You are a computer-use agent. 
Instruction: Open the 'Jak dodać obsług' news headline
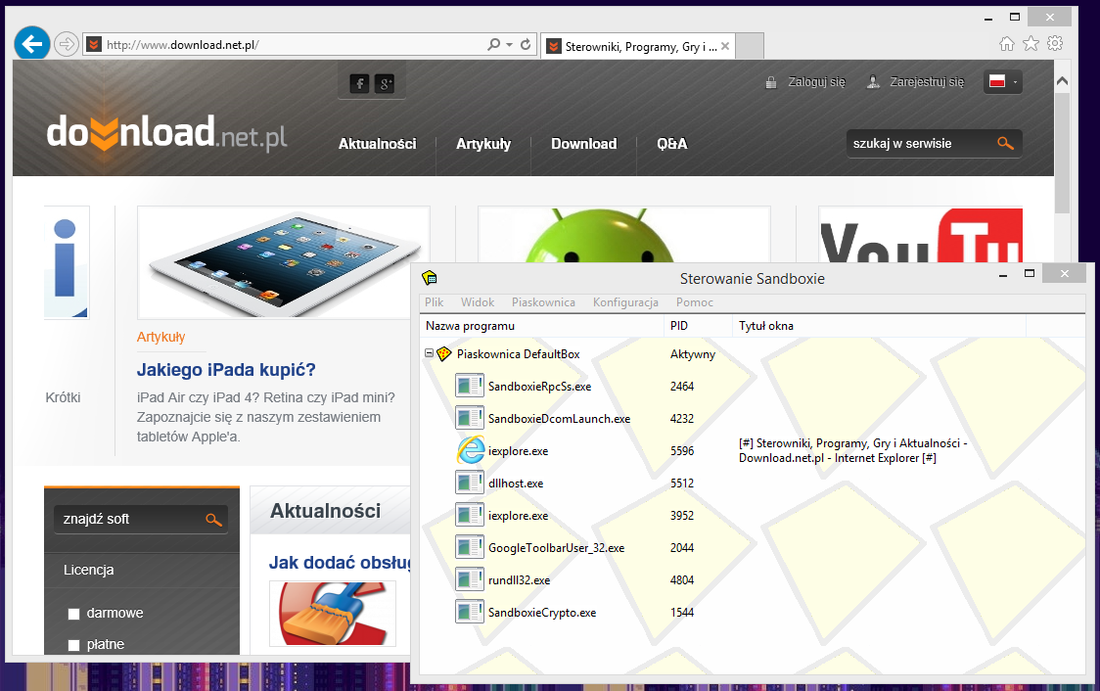coord(340,563)
